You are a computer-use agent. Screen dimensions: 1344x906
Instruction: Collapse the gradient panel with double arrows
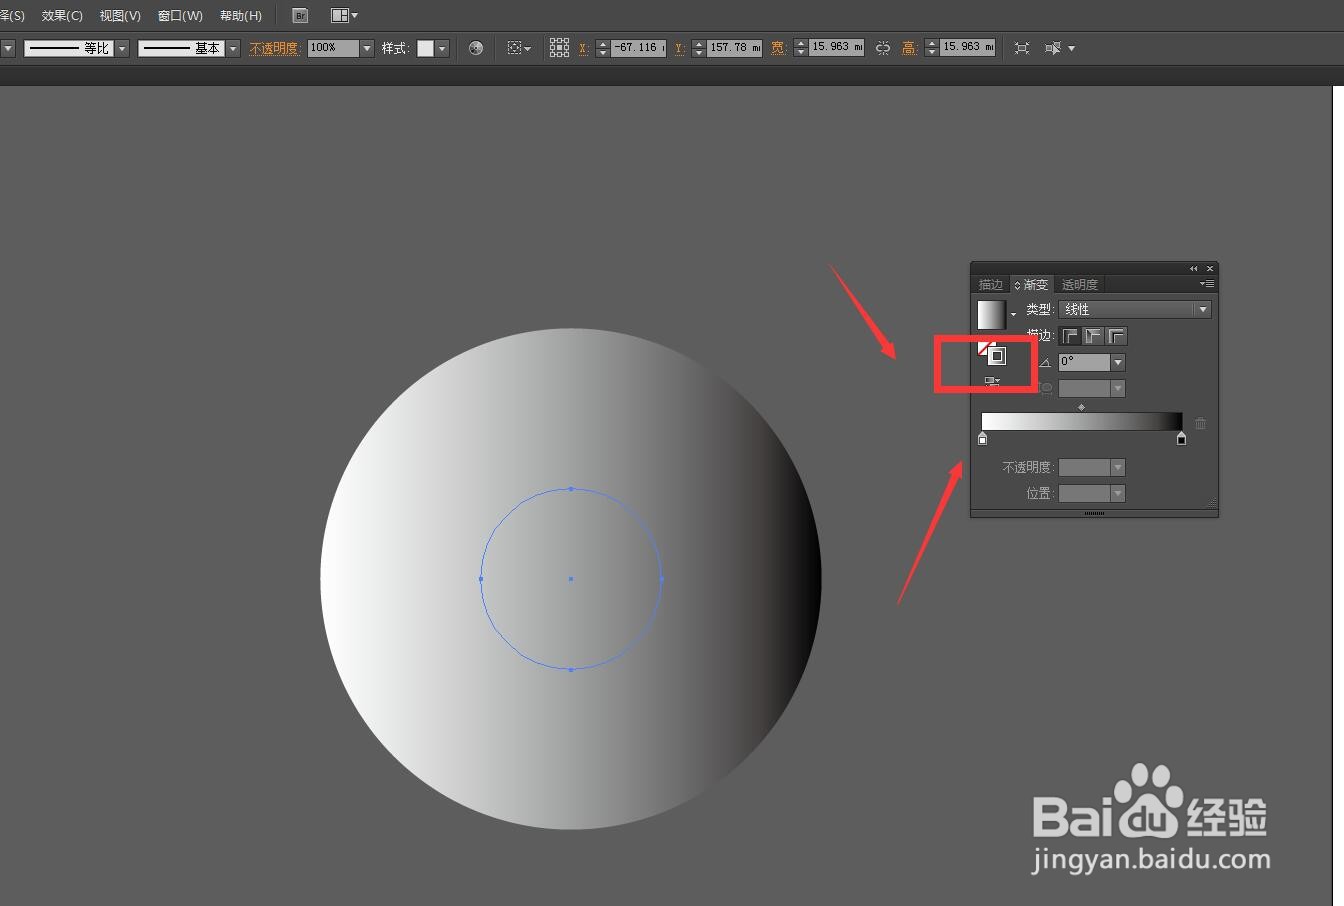tap(1193, 269)
